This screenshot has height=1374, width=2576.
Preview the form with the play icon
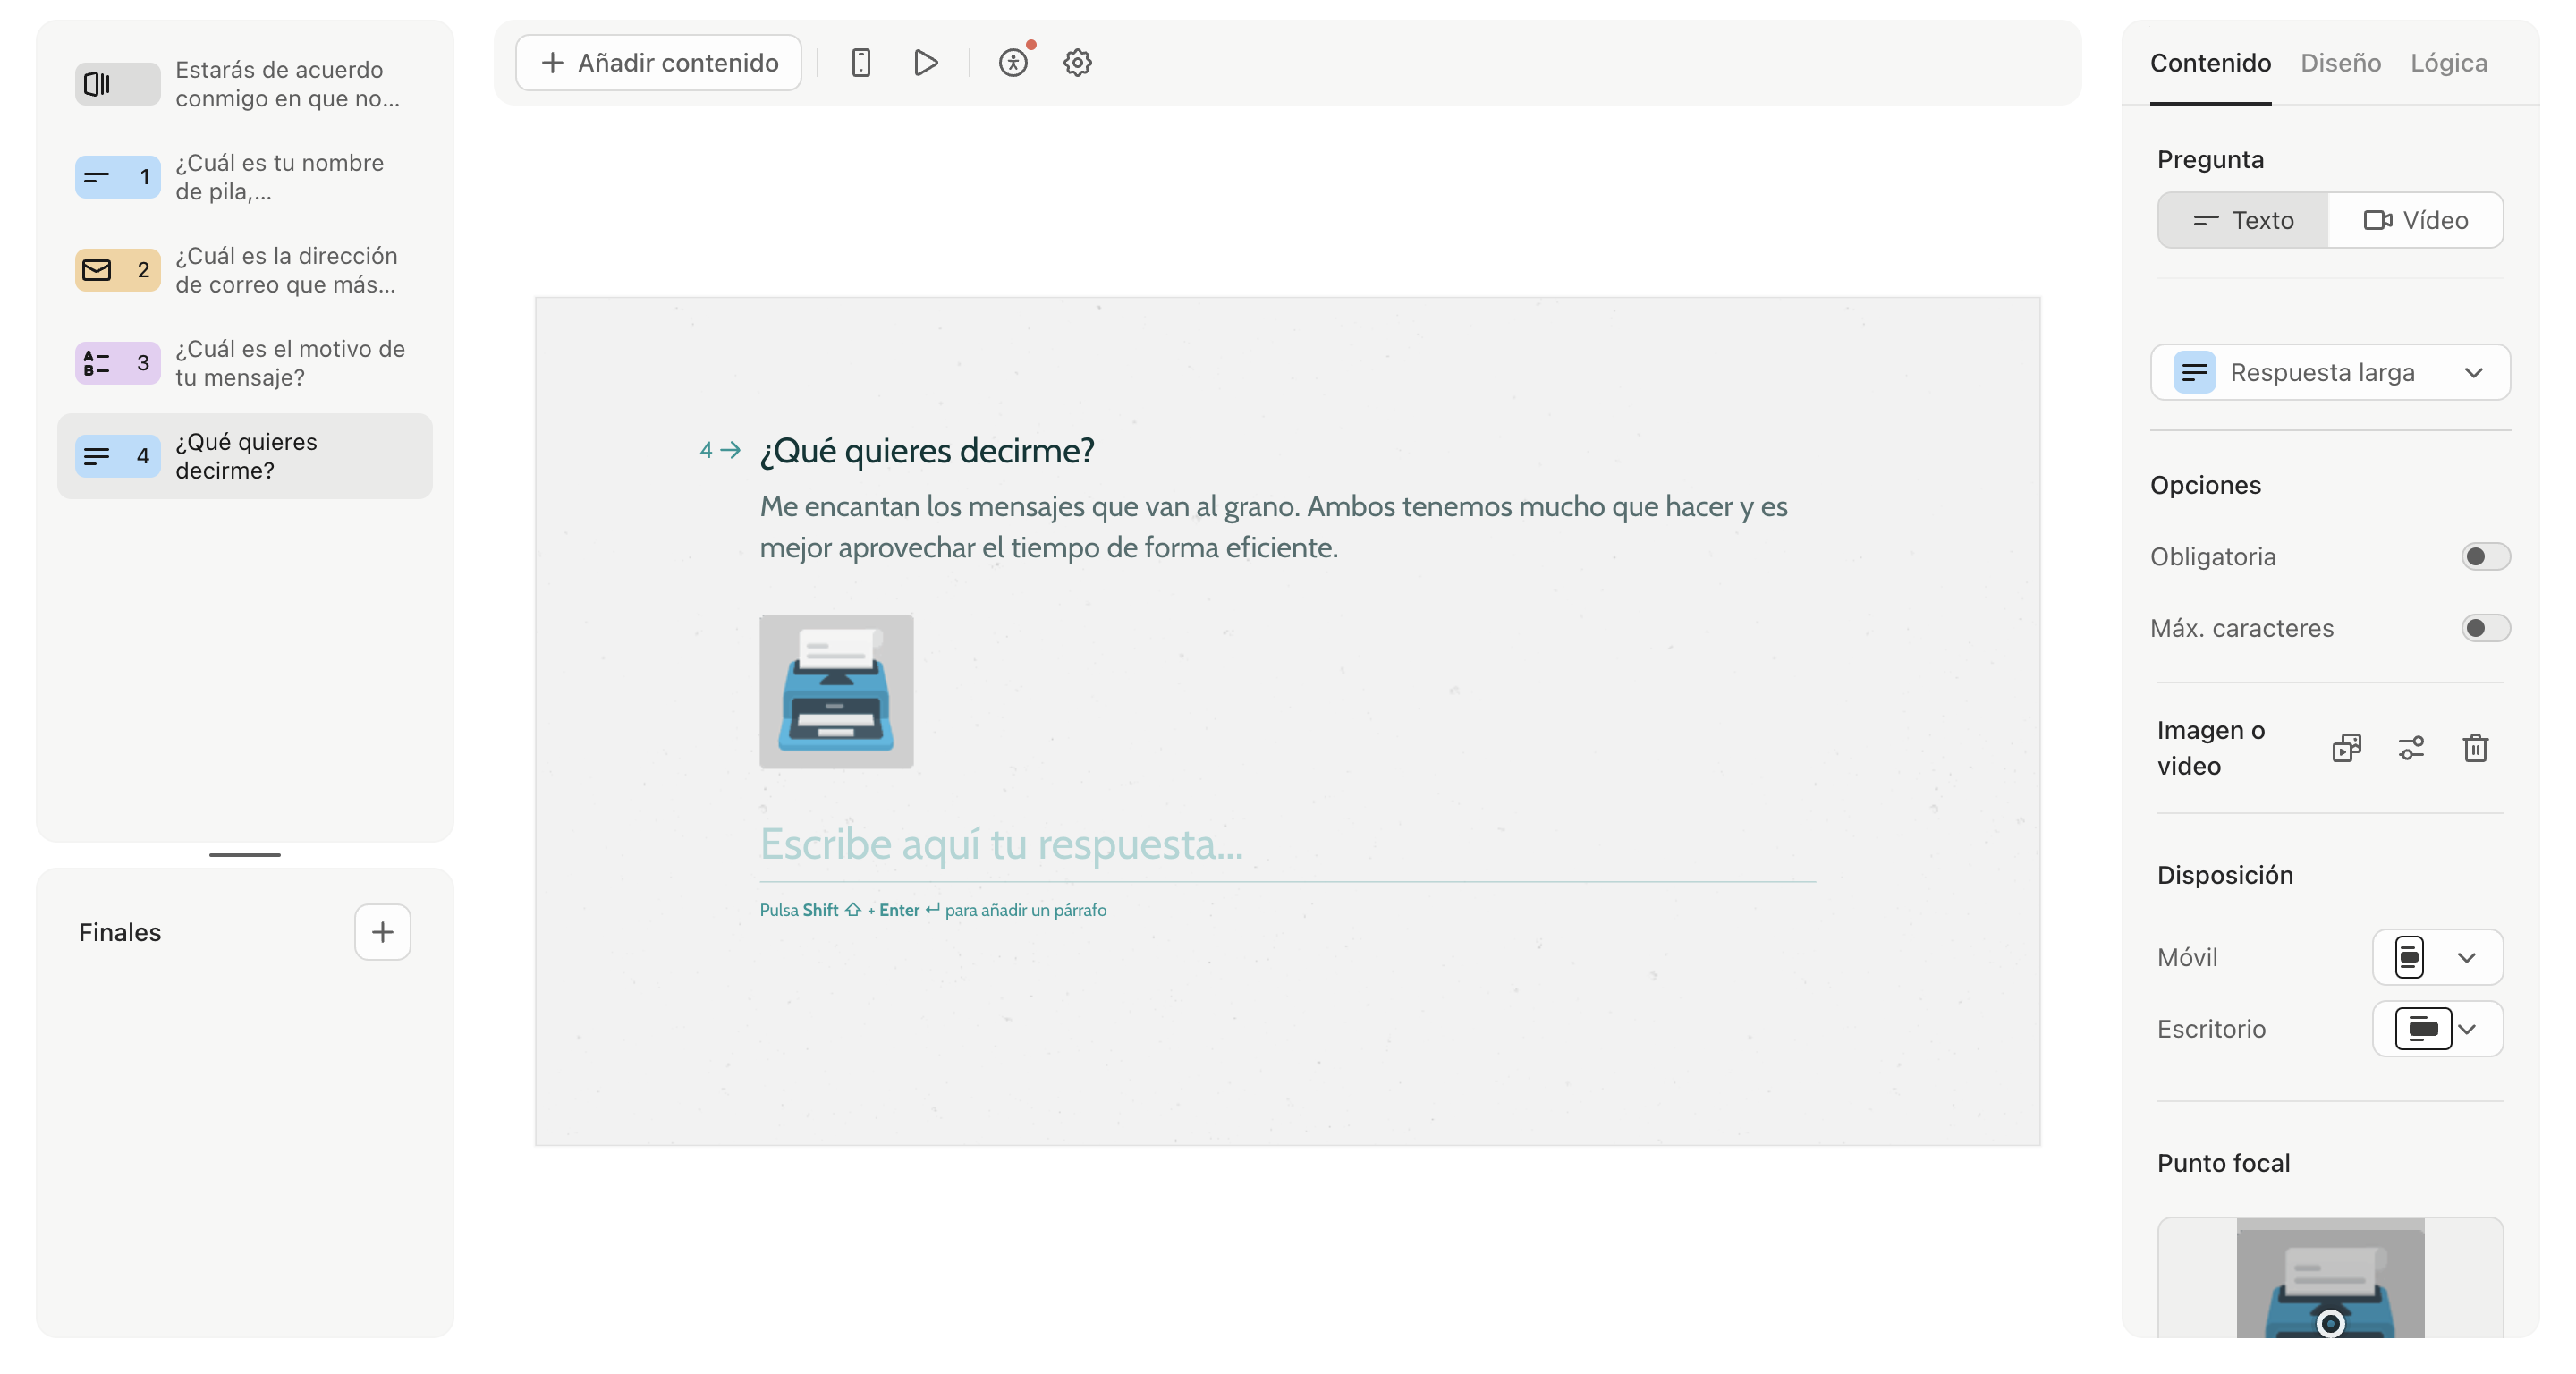point(925,62)
